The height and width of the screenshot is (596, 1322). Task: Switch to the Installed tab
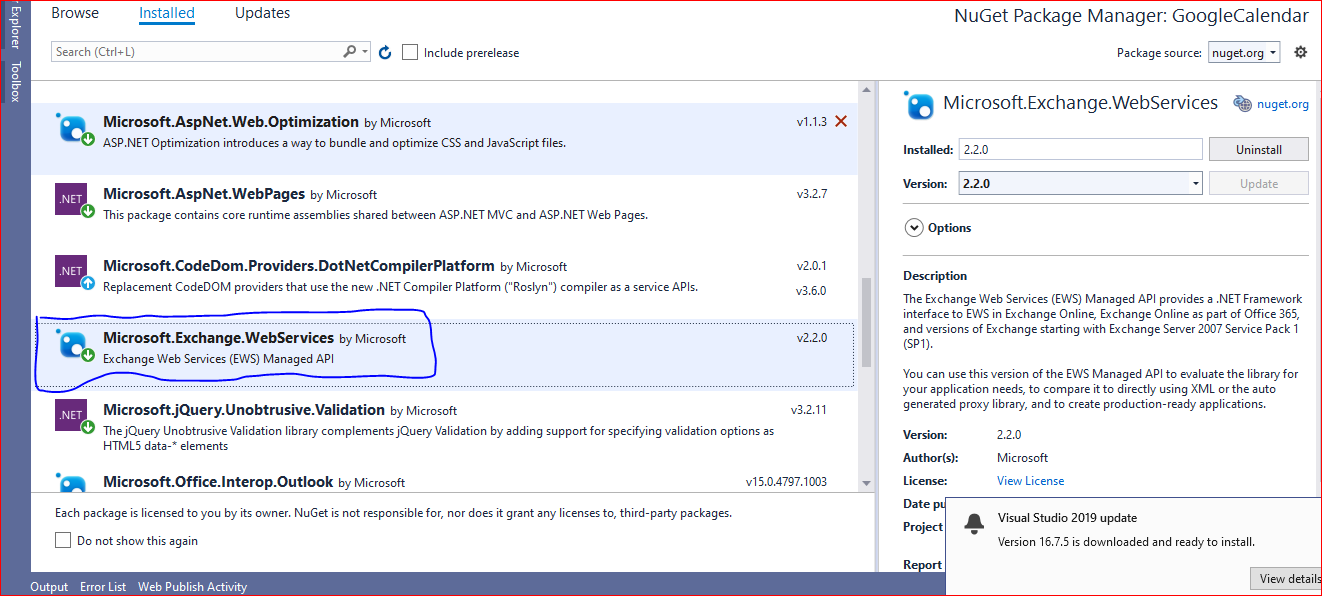pyautogui.click(x=167, y=14)
